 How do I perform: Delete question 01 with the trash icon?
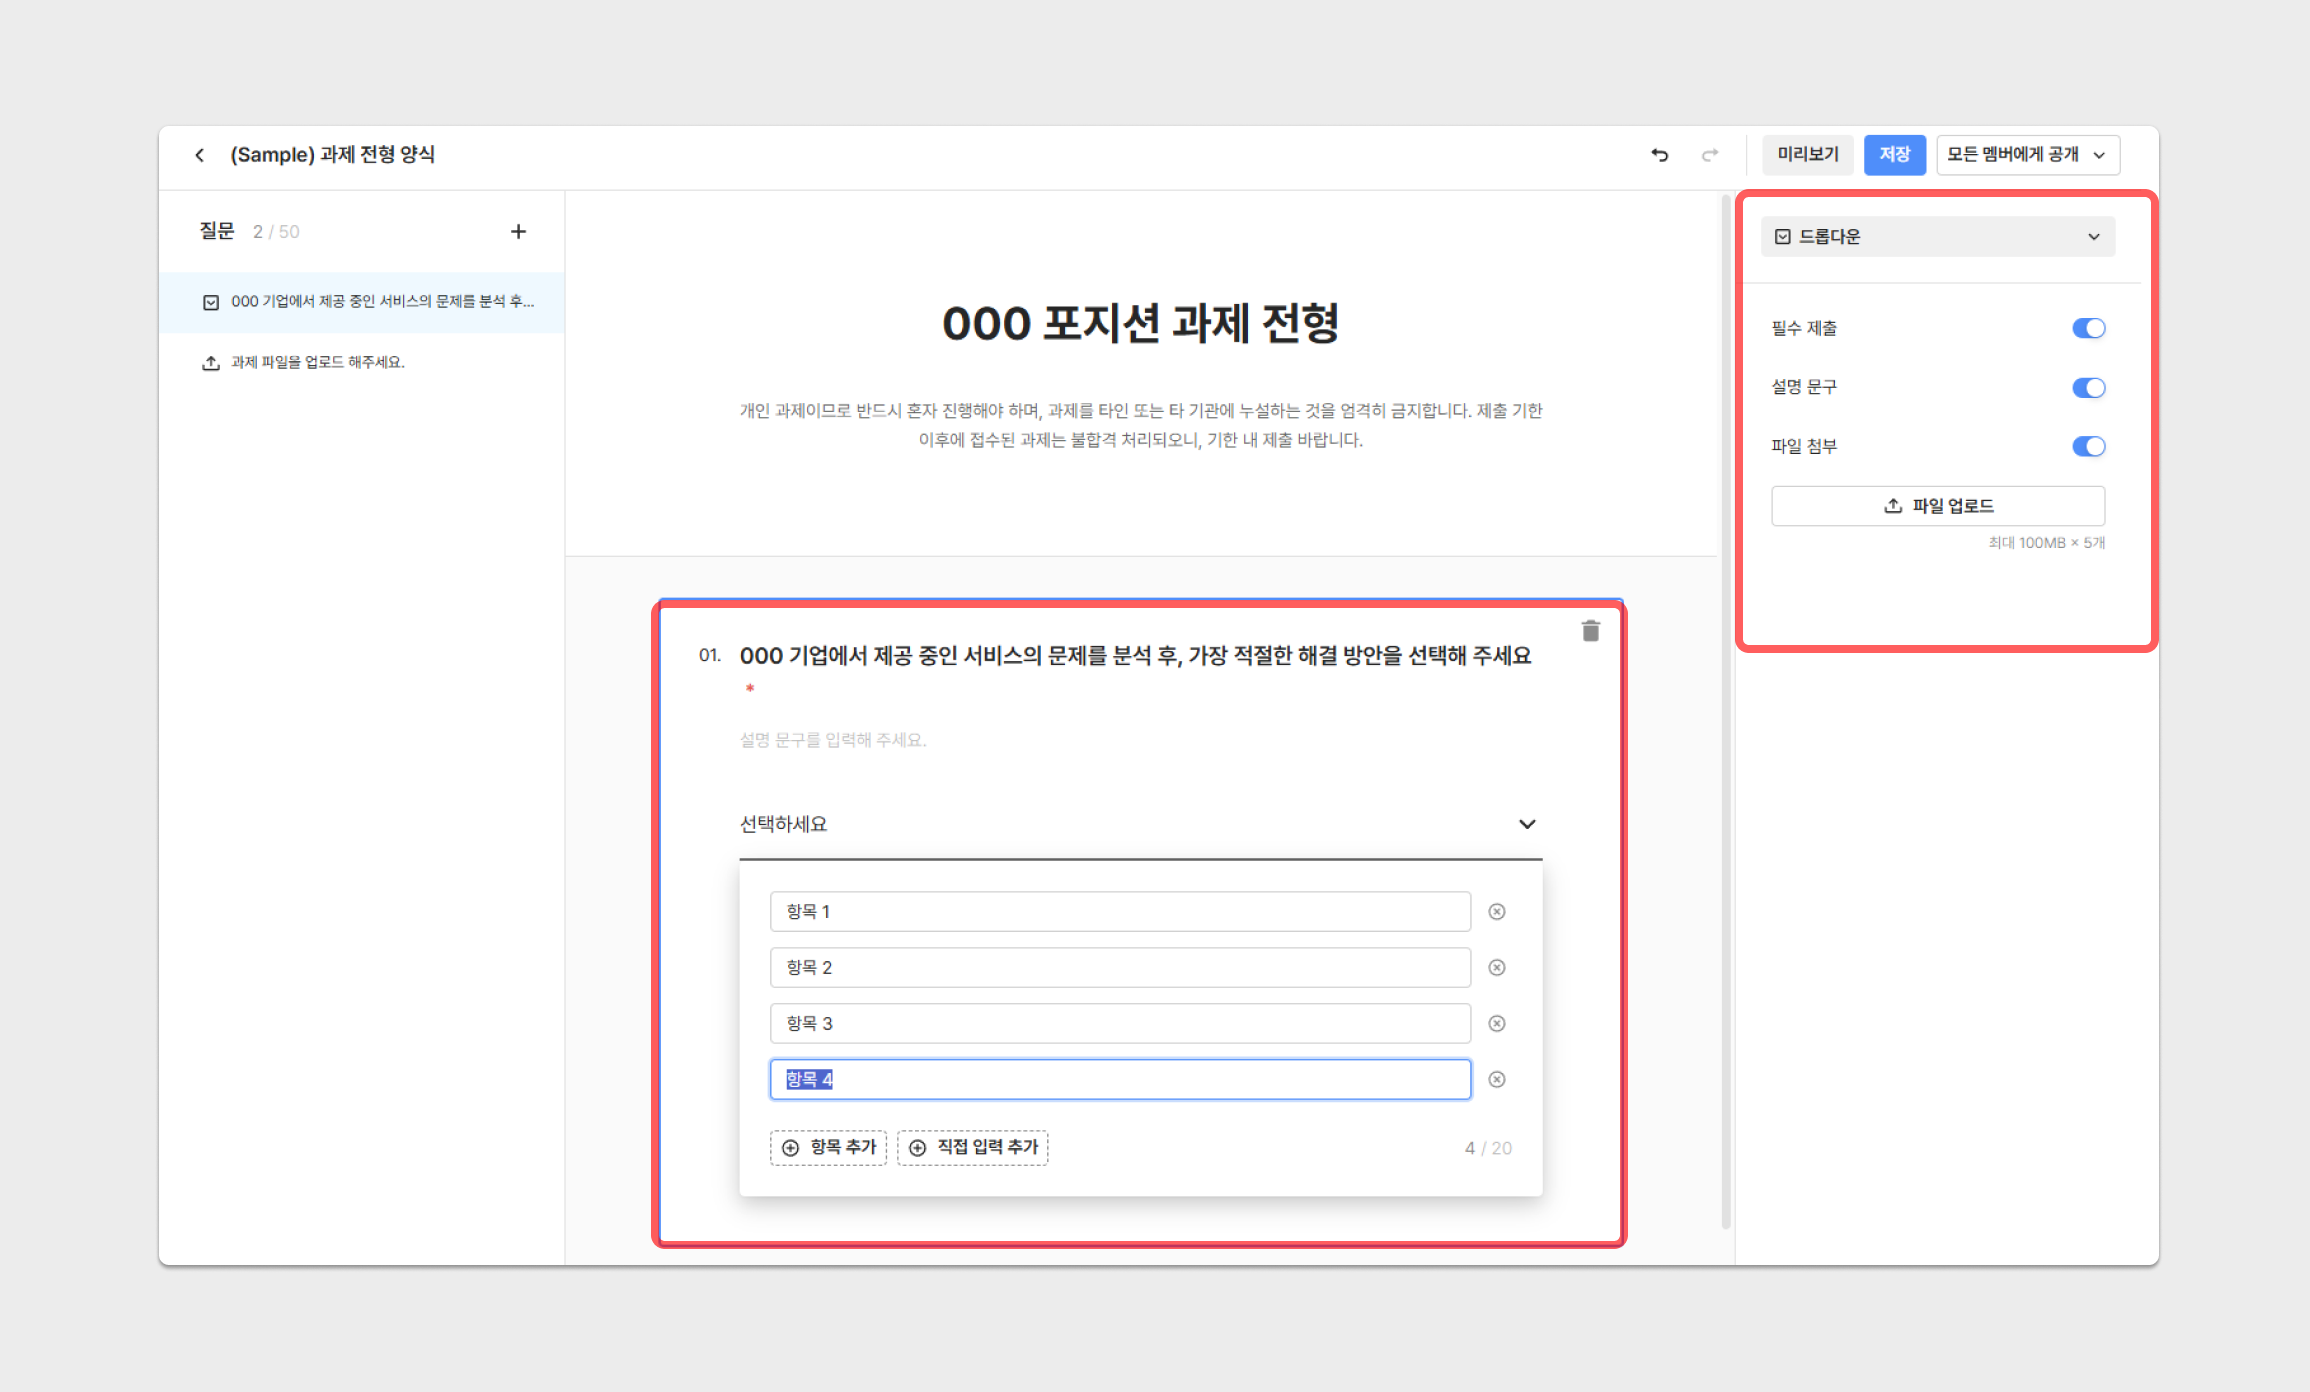click(1590, 631)
